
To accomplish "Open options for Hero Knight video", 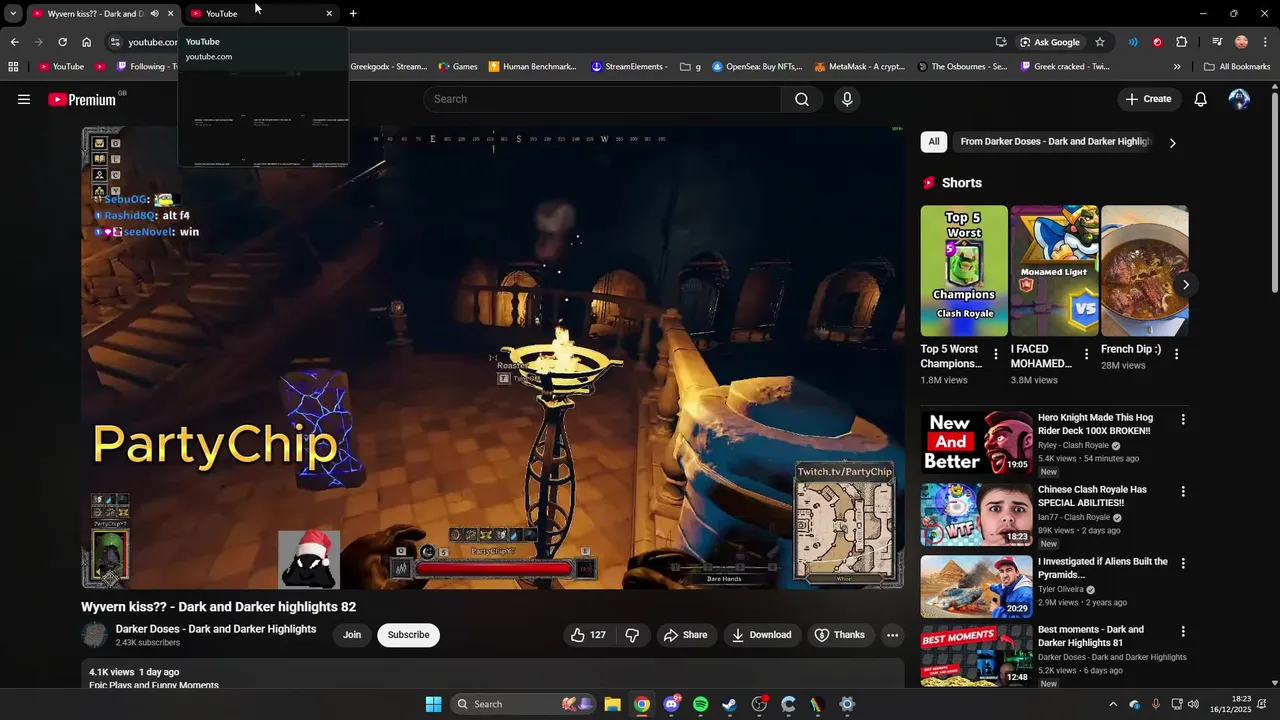I will pyautogui.click(x=1183, y=420).
